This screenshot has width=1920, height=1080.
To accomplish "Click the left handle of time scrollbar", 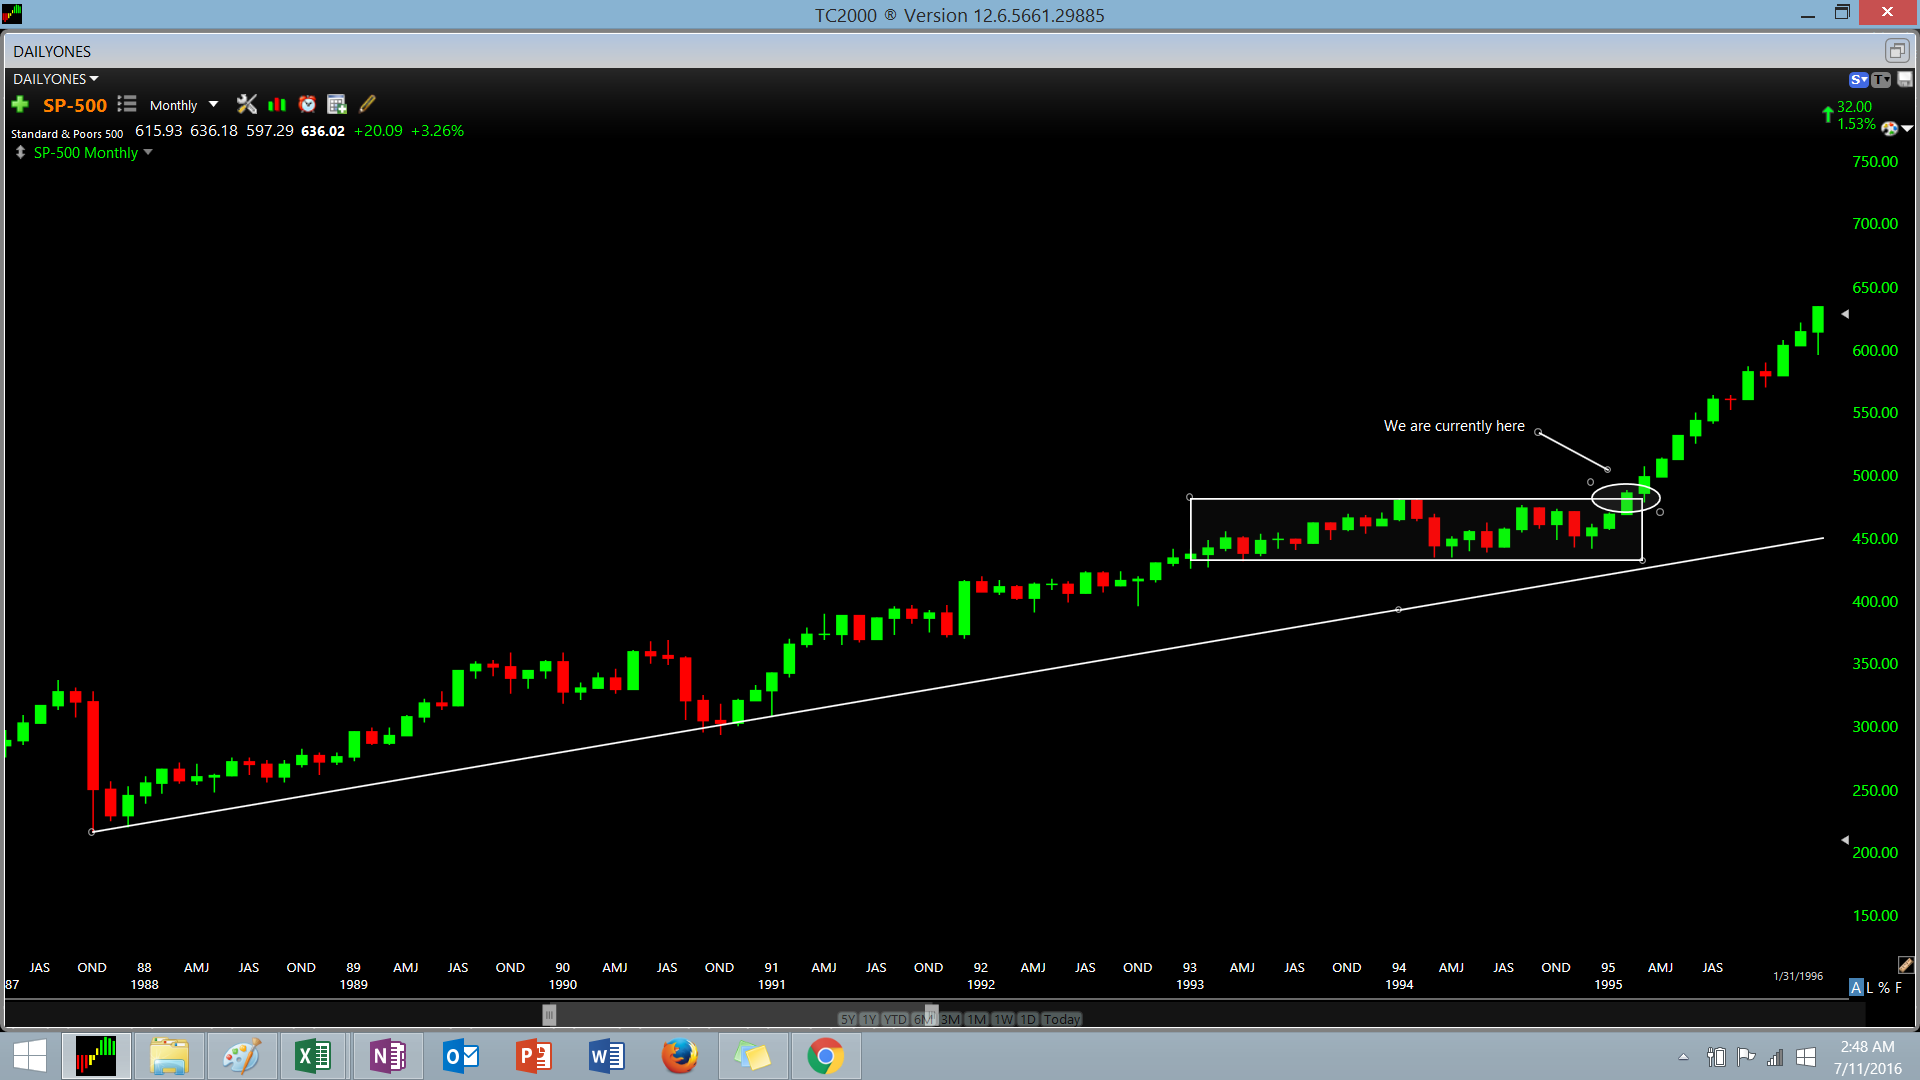I will click(x=549, y=1015).
